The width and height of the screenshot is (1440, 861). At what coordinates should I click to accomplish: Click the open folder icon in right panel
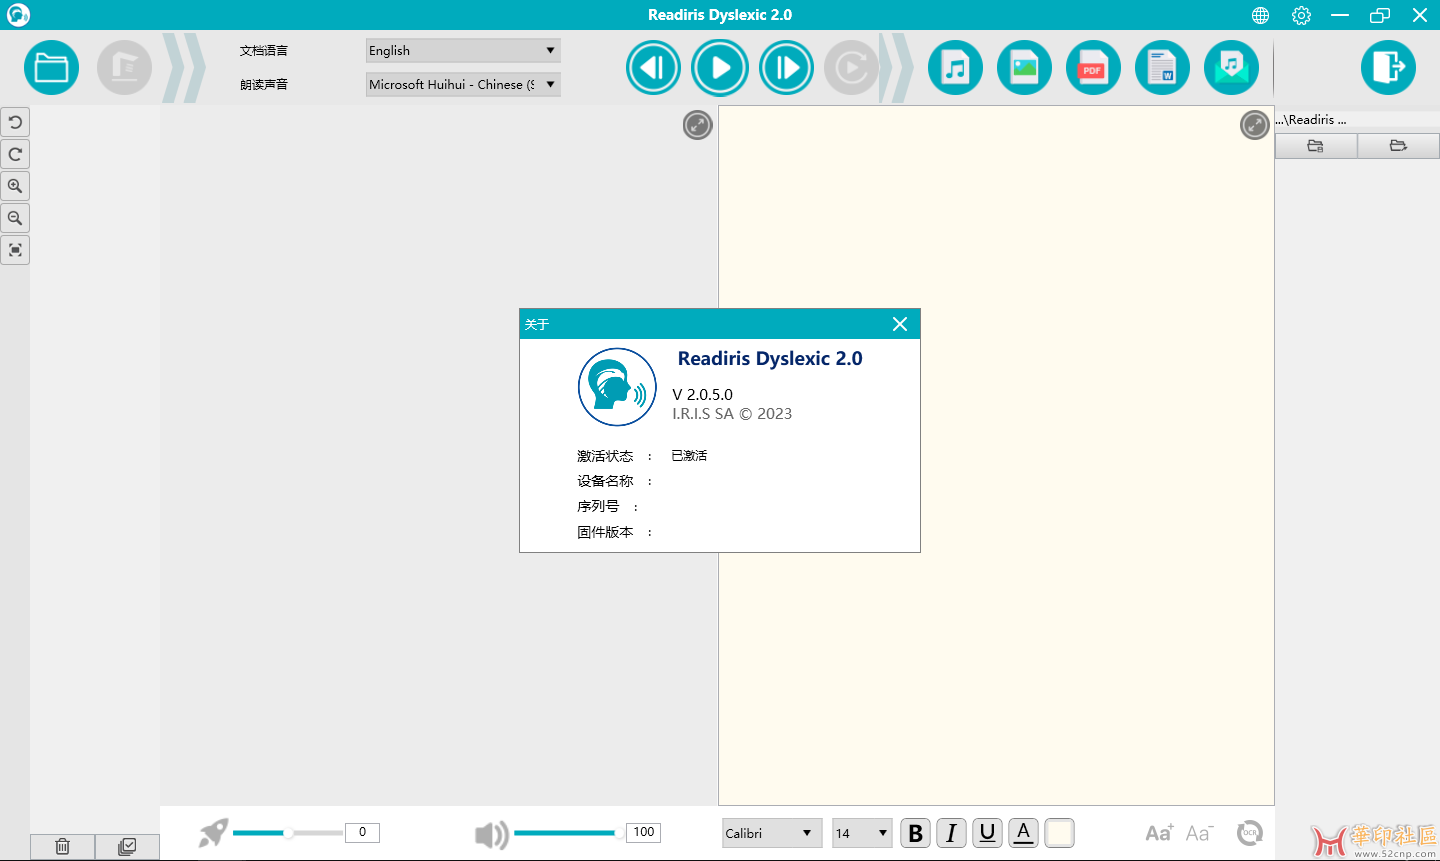1398,146
